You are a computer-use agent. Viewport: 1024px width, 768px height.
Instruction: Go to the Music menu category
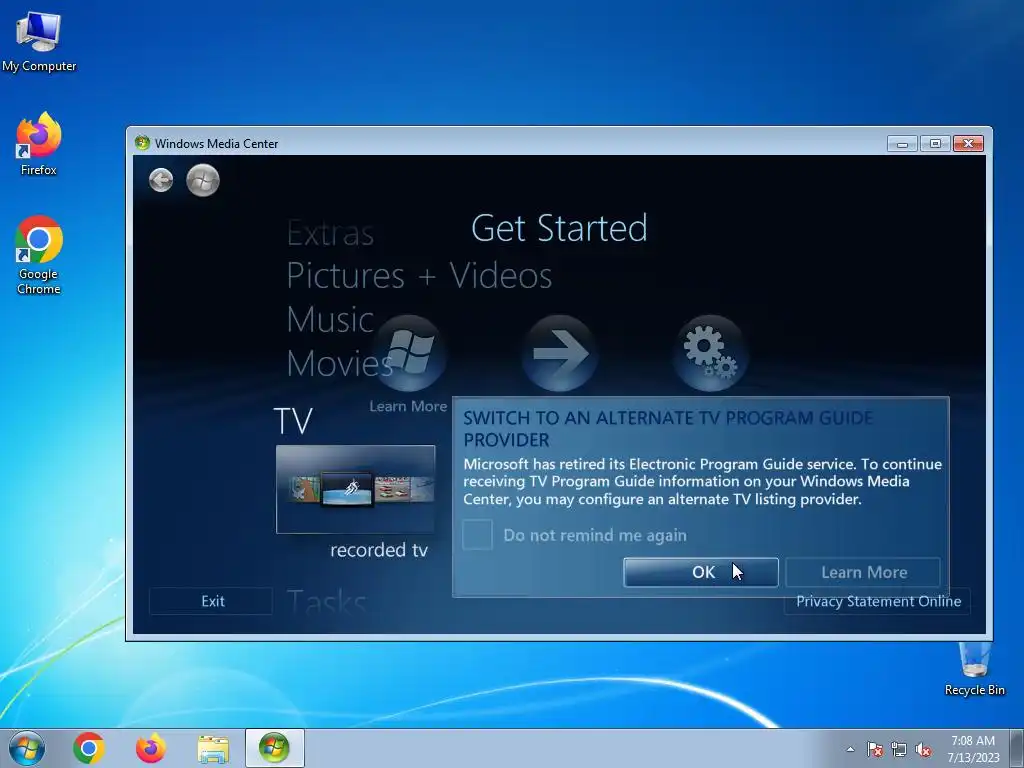pyautogui.click(x=330, y=319)
